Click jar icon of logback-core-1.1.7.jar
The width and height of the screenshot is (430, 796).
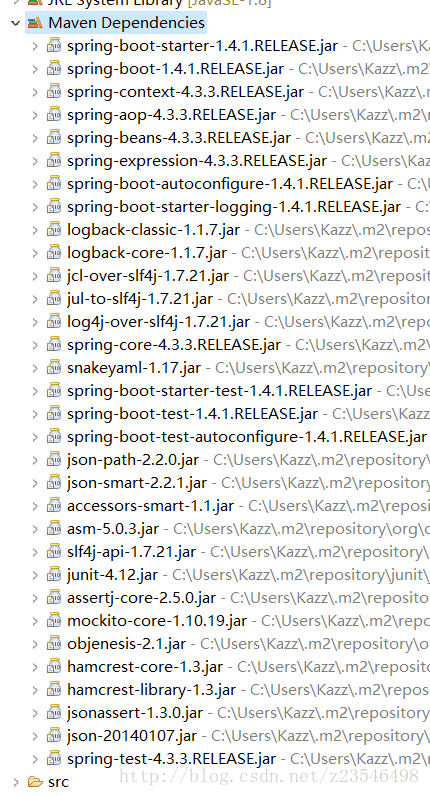[x=54, y=252]
